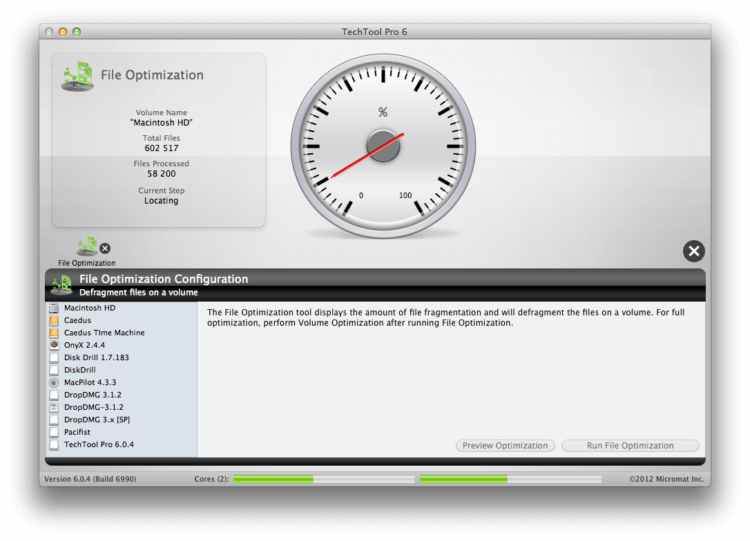The height and width of the screenshot is (541, 750).
Task: Click the Run File Optimization button
Action: point(630,446)
